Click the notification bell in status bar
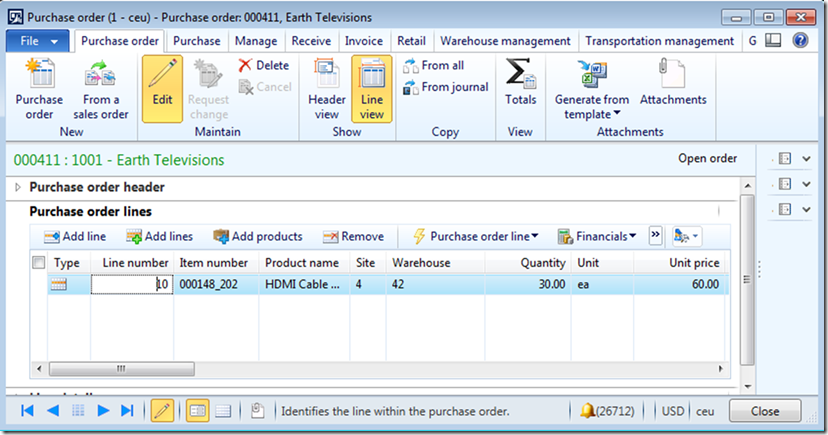 coord(587,411)
